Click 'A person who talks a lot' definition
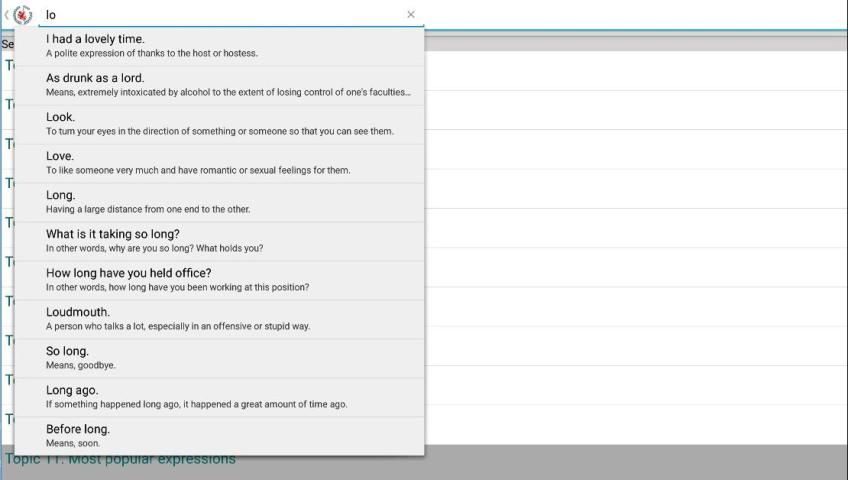 coord(178,327)
